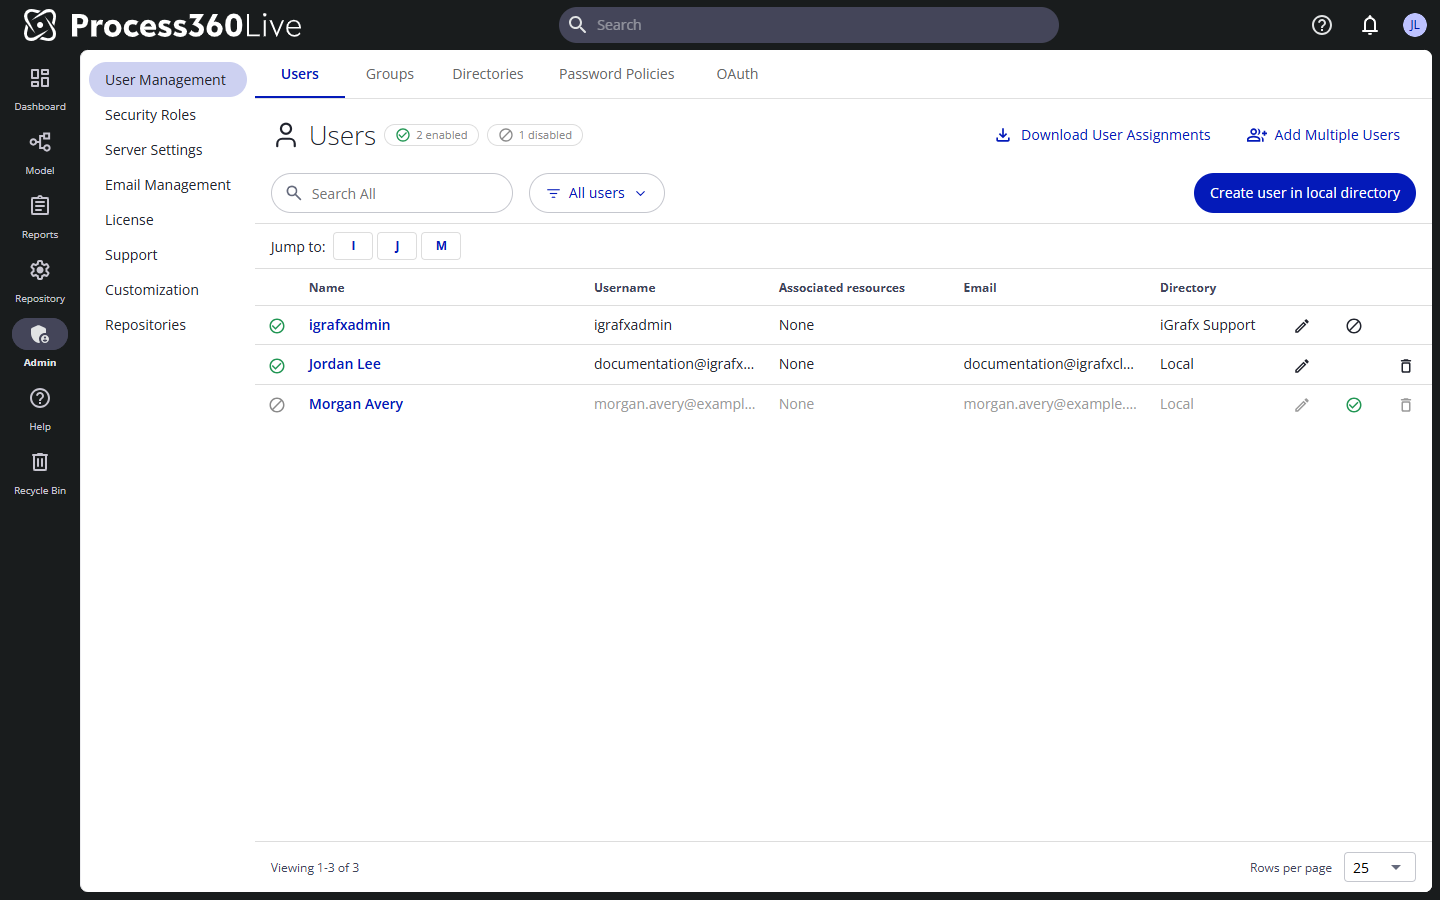The image size is (1440, 900).
Task: Sort by the Username column header
Action: pos(625,288)
